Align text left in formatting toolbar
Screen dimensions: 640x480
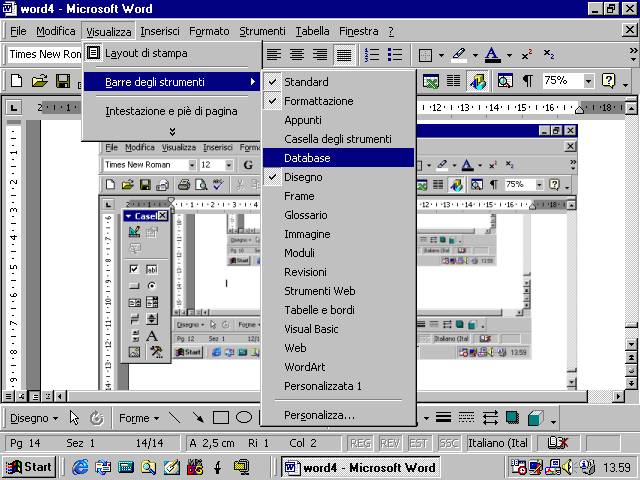274,54
